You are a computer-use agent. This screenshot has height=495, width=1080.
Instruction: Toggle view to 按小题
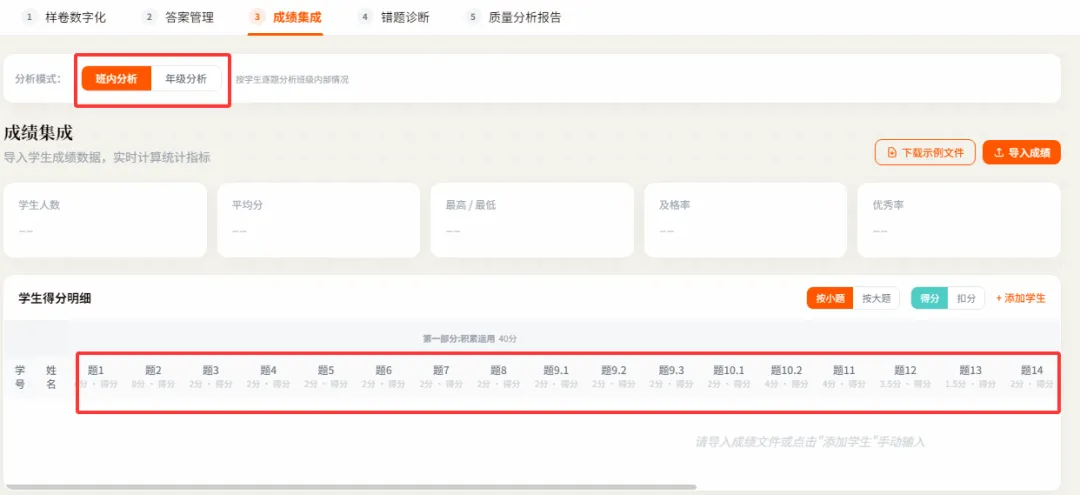click(830, 298)
